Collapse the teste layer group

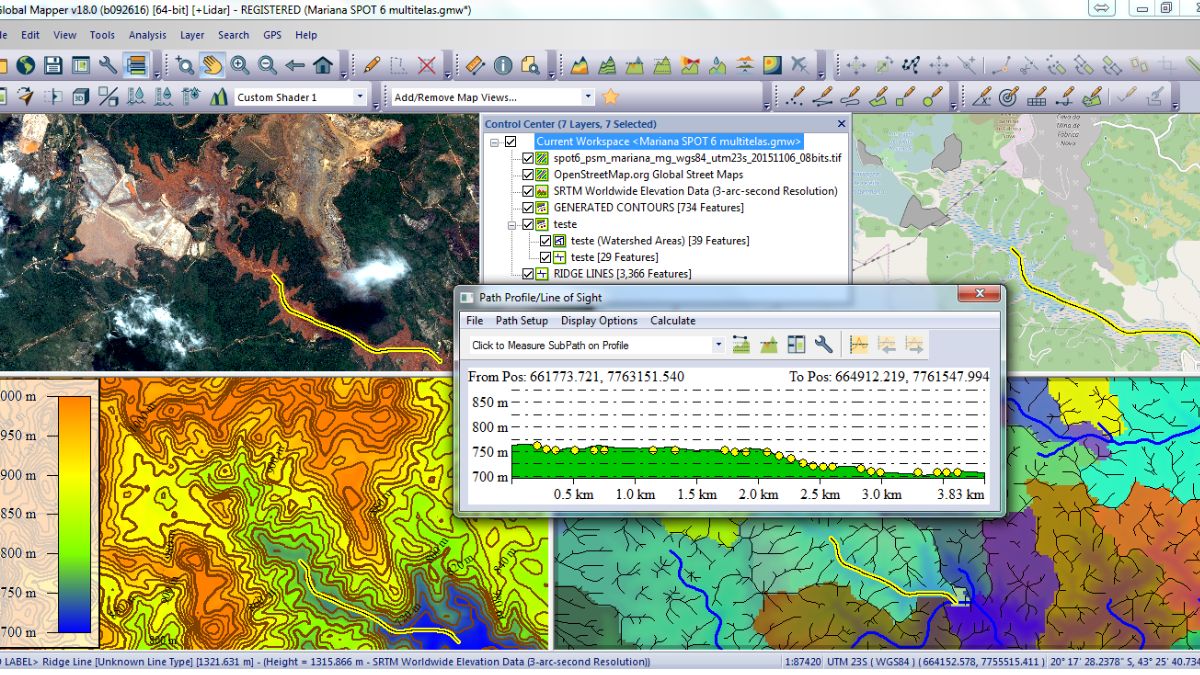[x=511, y=224]
